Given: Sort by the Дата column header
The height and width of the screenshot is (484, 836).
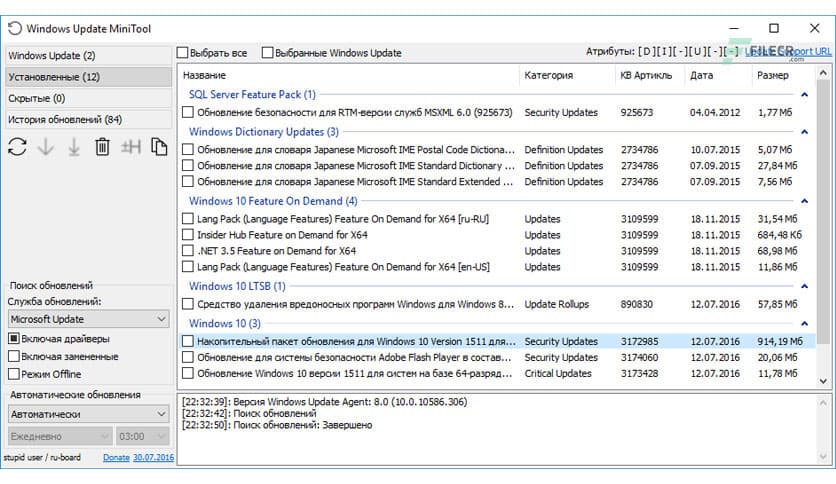Looking at the screenshot, I should (718, 75).
